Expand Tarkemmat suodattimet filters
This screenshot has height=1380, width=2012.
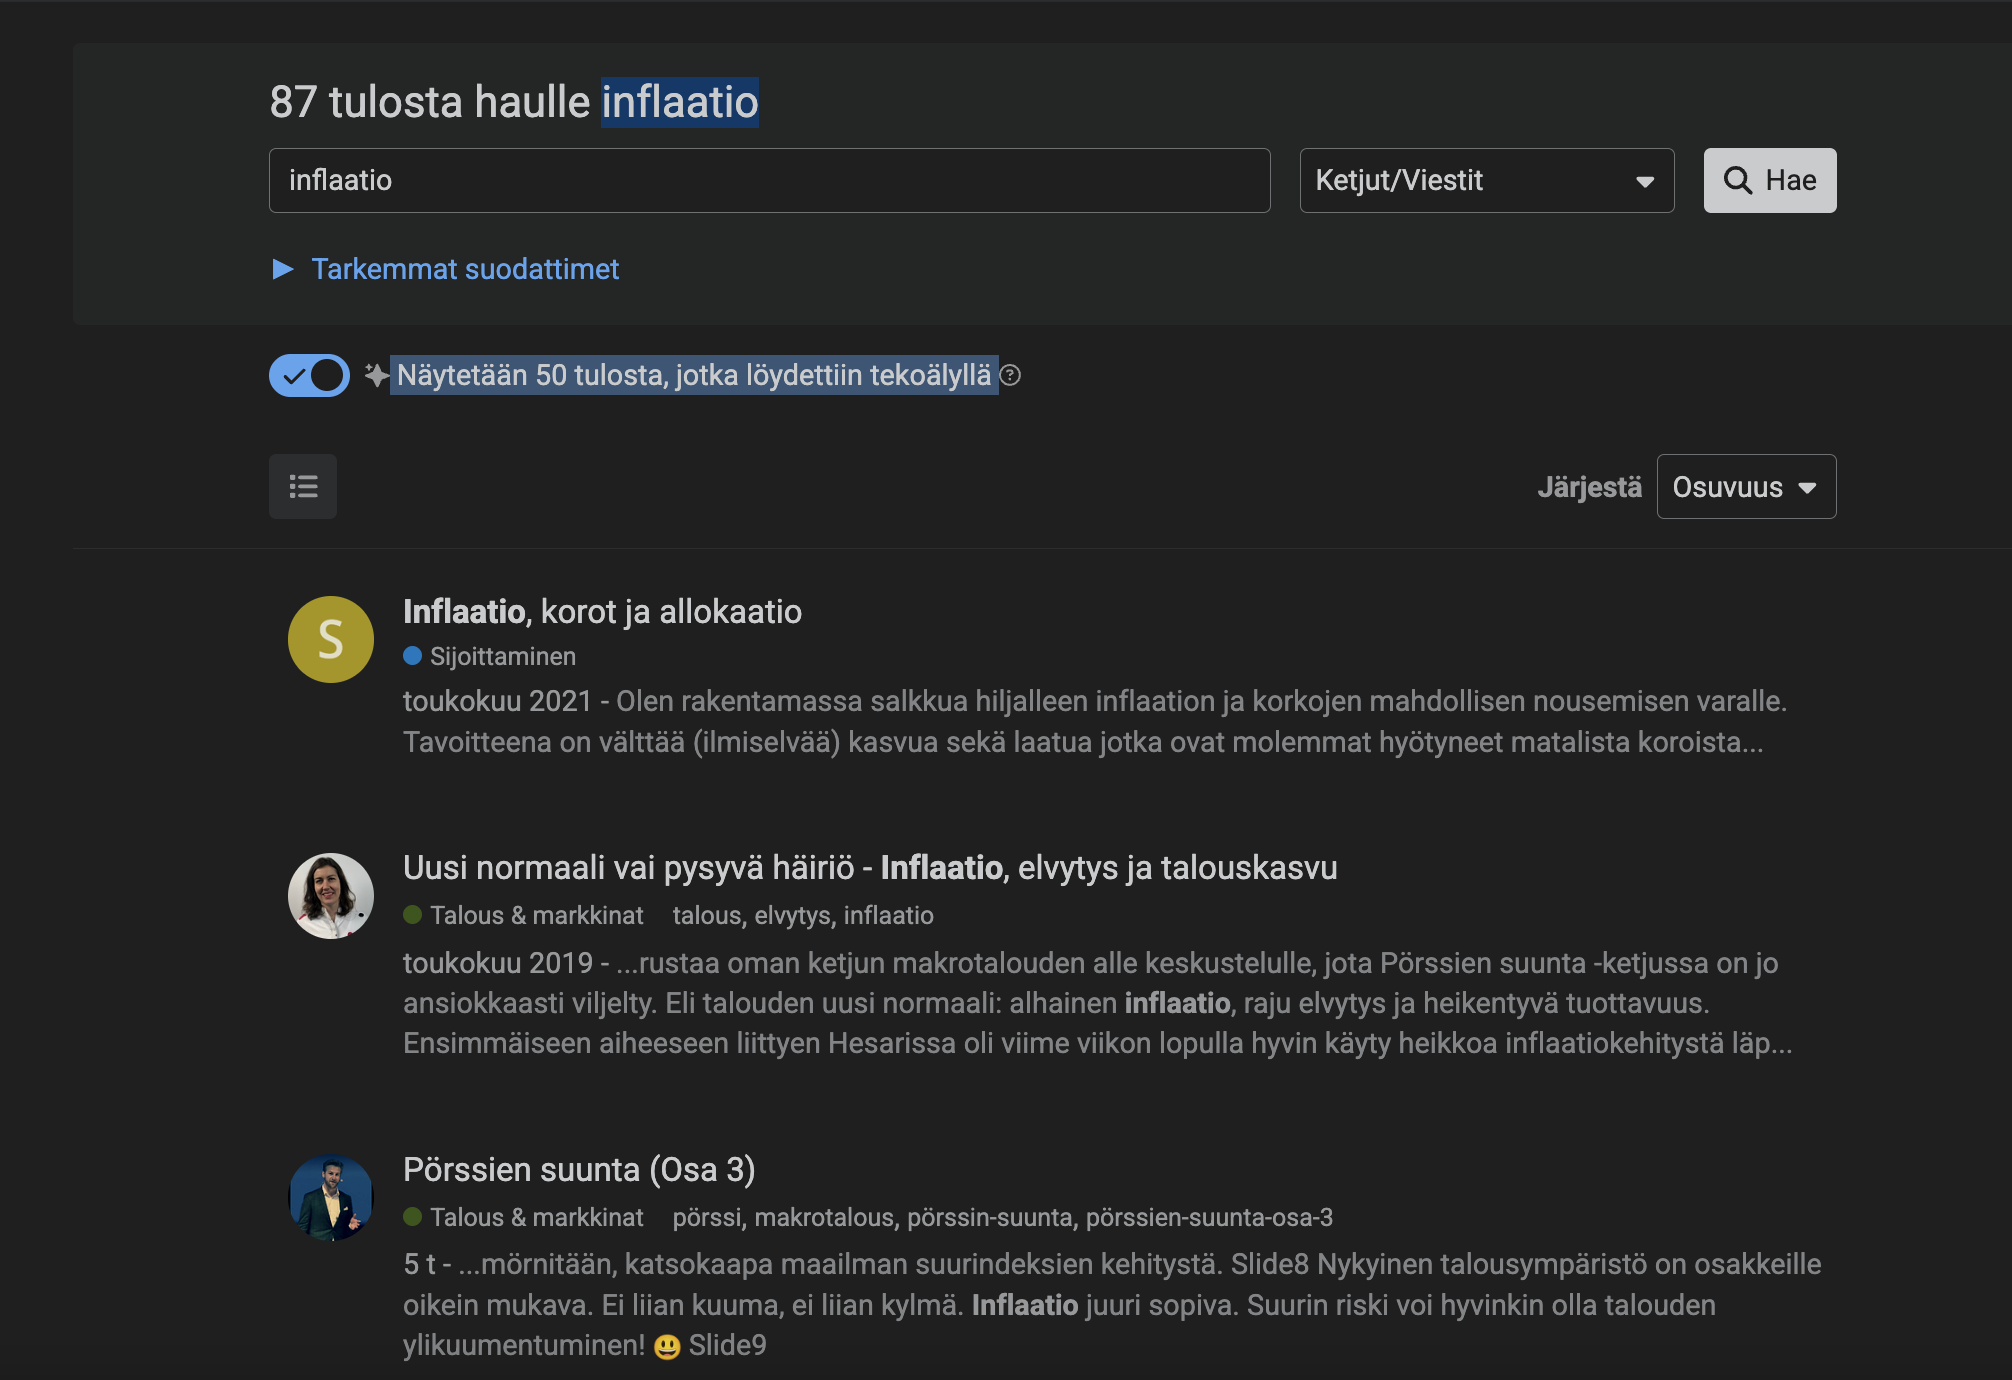pos(464,269)
